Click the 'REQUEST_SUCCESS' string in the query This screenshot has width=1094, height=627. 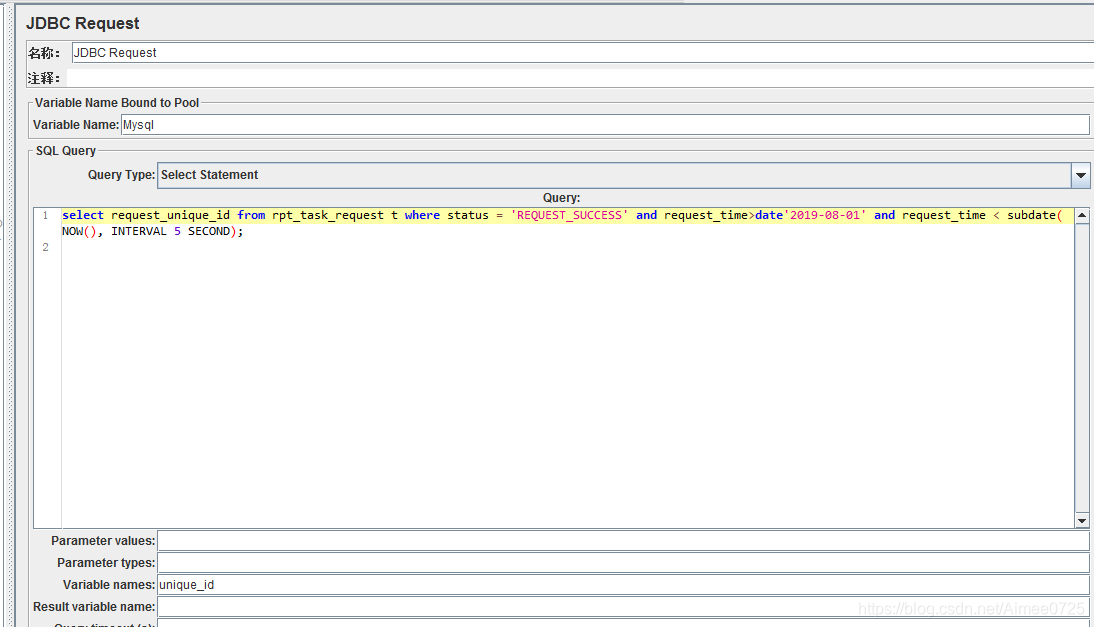[x=569, y=216]
